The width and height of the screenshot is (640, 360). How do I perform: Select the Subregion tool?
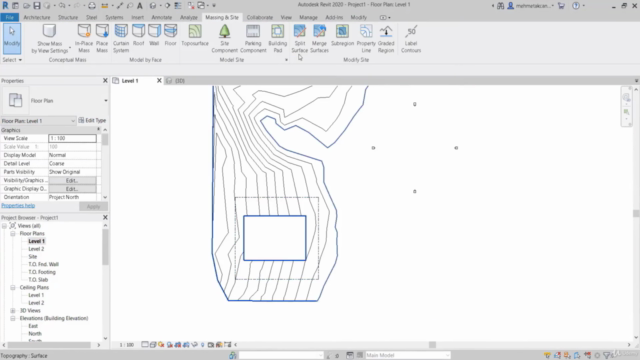[342, 36]
